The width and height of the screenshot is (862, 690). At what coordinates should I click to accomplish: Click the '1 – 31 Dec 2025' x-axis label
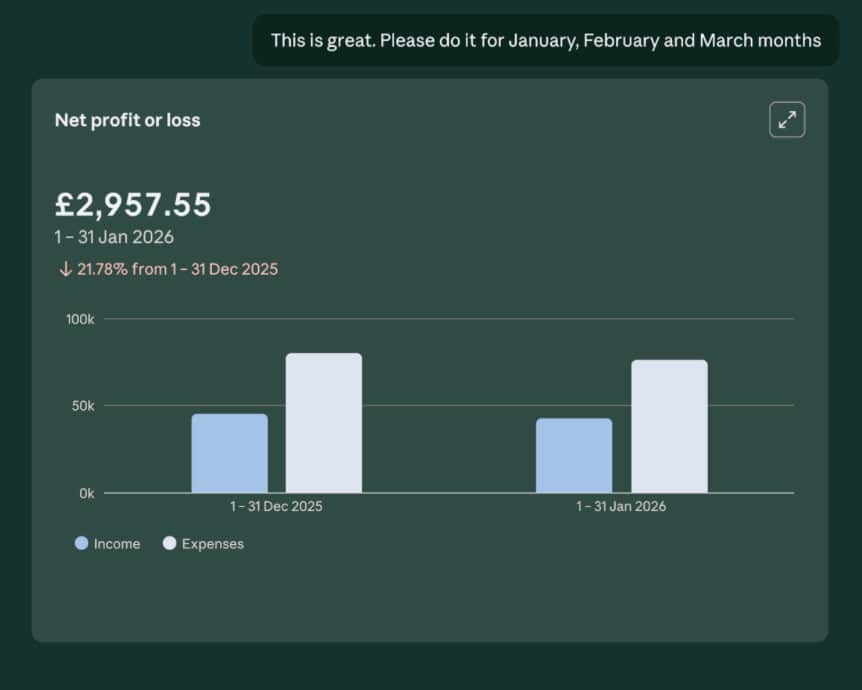coord(277,506)
